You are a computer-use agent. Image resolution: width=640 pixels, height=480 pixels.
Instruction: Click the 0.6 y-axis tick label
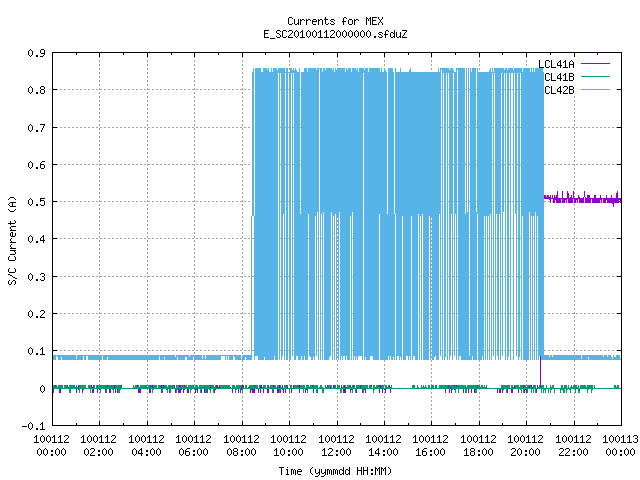coord(36,165)
